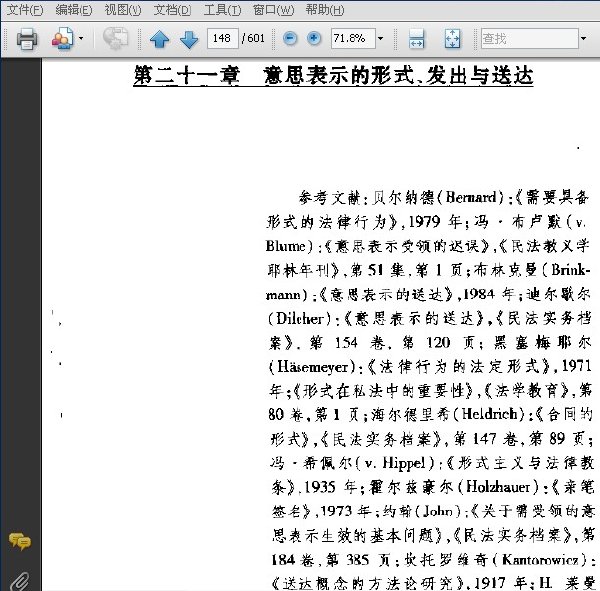Open the comments panel speech-bubble icon
Viewport: 600px width, 591px height.
[20, 541]
